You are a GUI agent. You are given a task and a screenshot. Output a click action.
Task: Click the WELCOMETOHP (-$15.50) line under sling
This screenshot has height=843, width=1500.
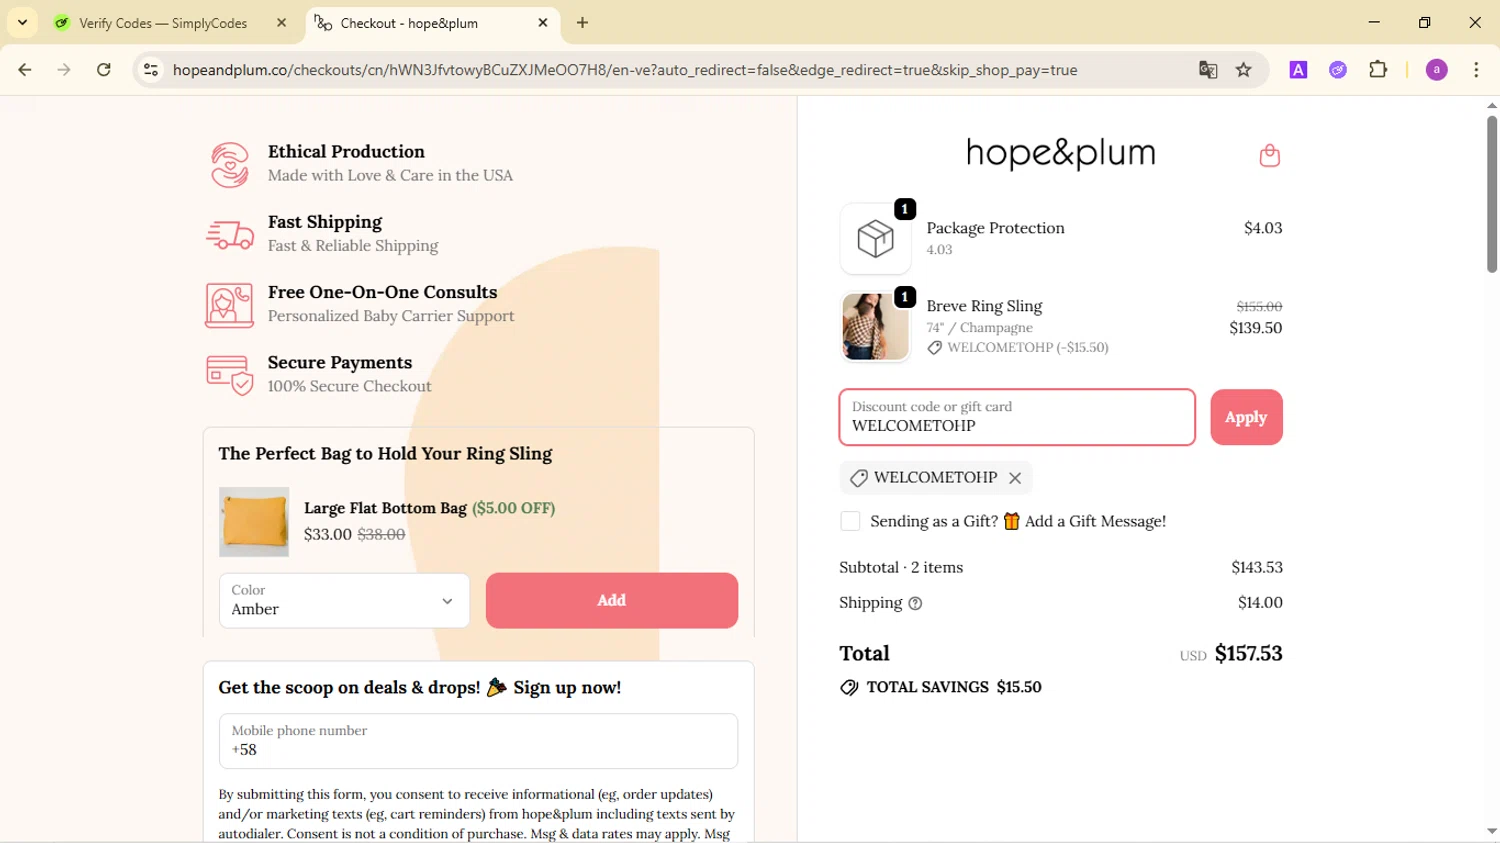[x=1018, y=348]
